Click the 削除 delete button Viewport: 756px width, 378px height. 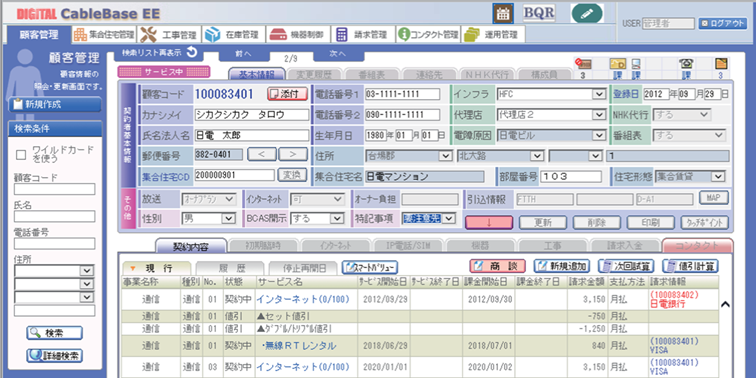(x=597, y=222)
